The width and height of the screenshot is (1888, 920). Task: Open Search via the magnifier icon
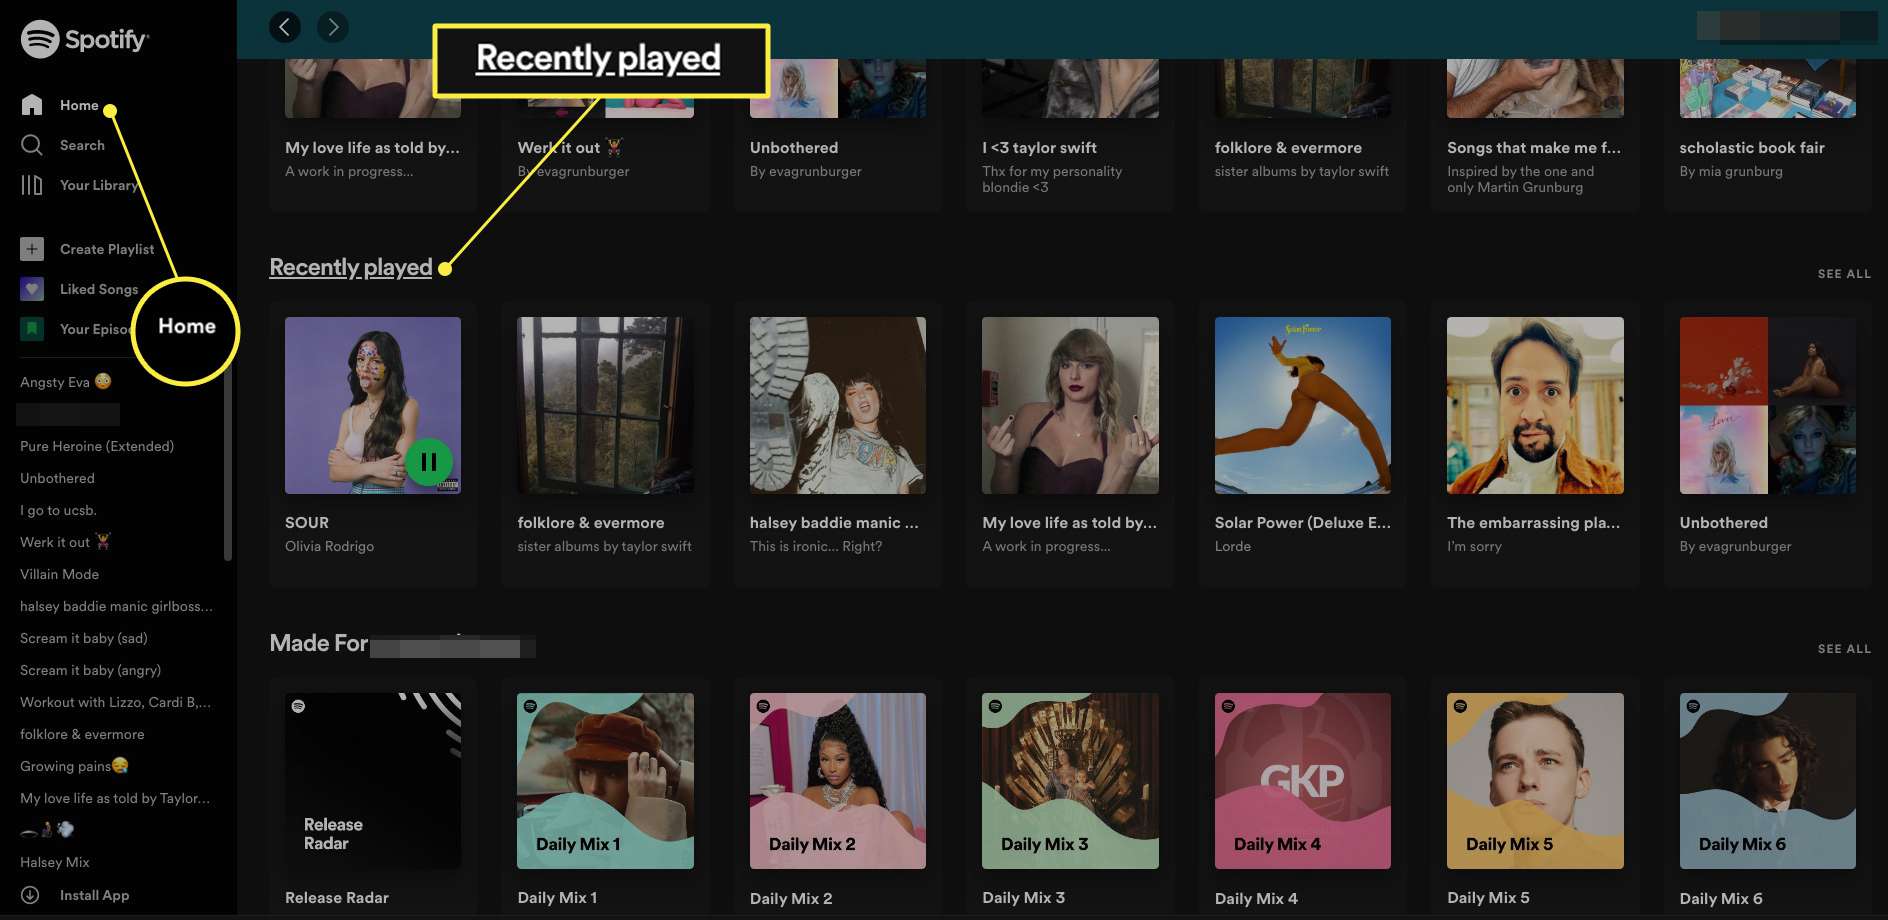click(32, 145)
